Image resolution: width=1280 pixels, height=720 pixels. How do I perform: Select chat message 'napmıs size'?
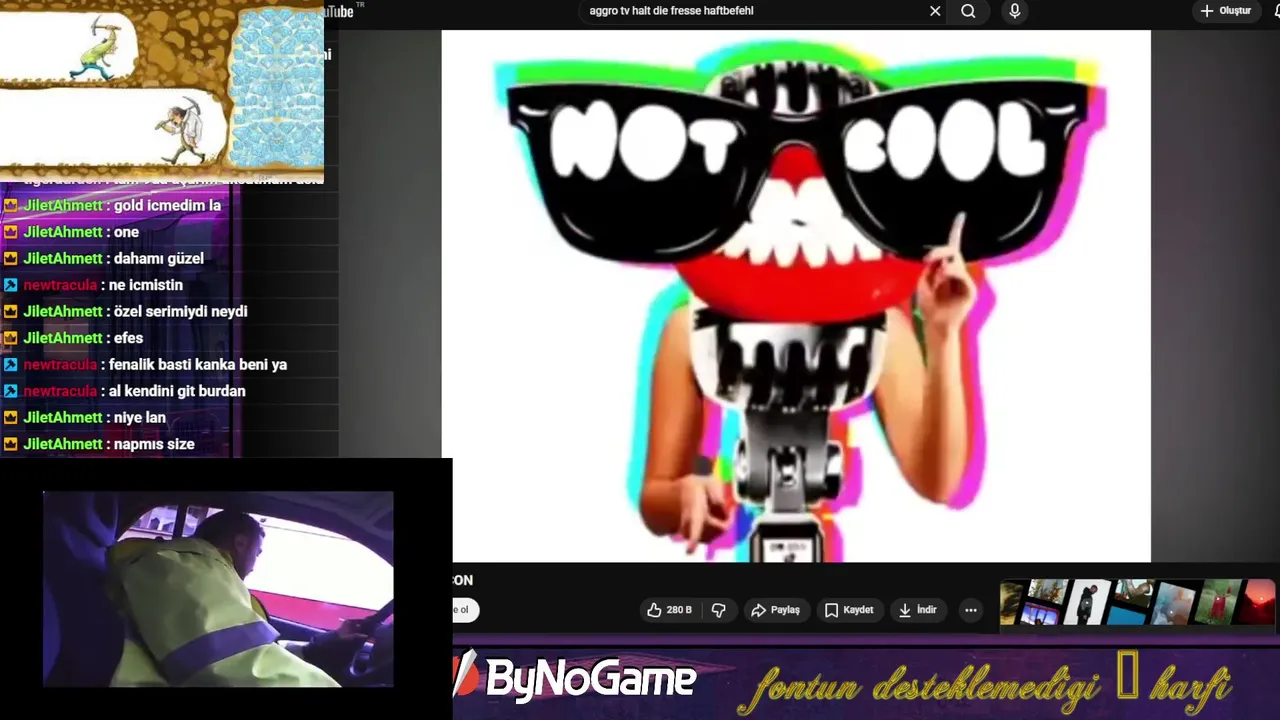tap(154, 444)
